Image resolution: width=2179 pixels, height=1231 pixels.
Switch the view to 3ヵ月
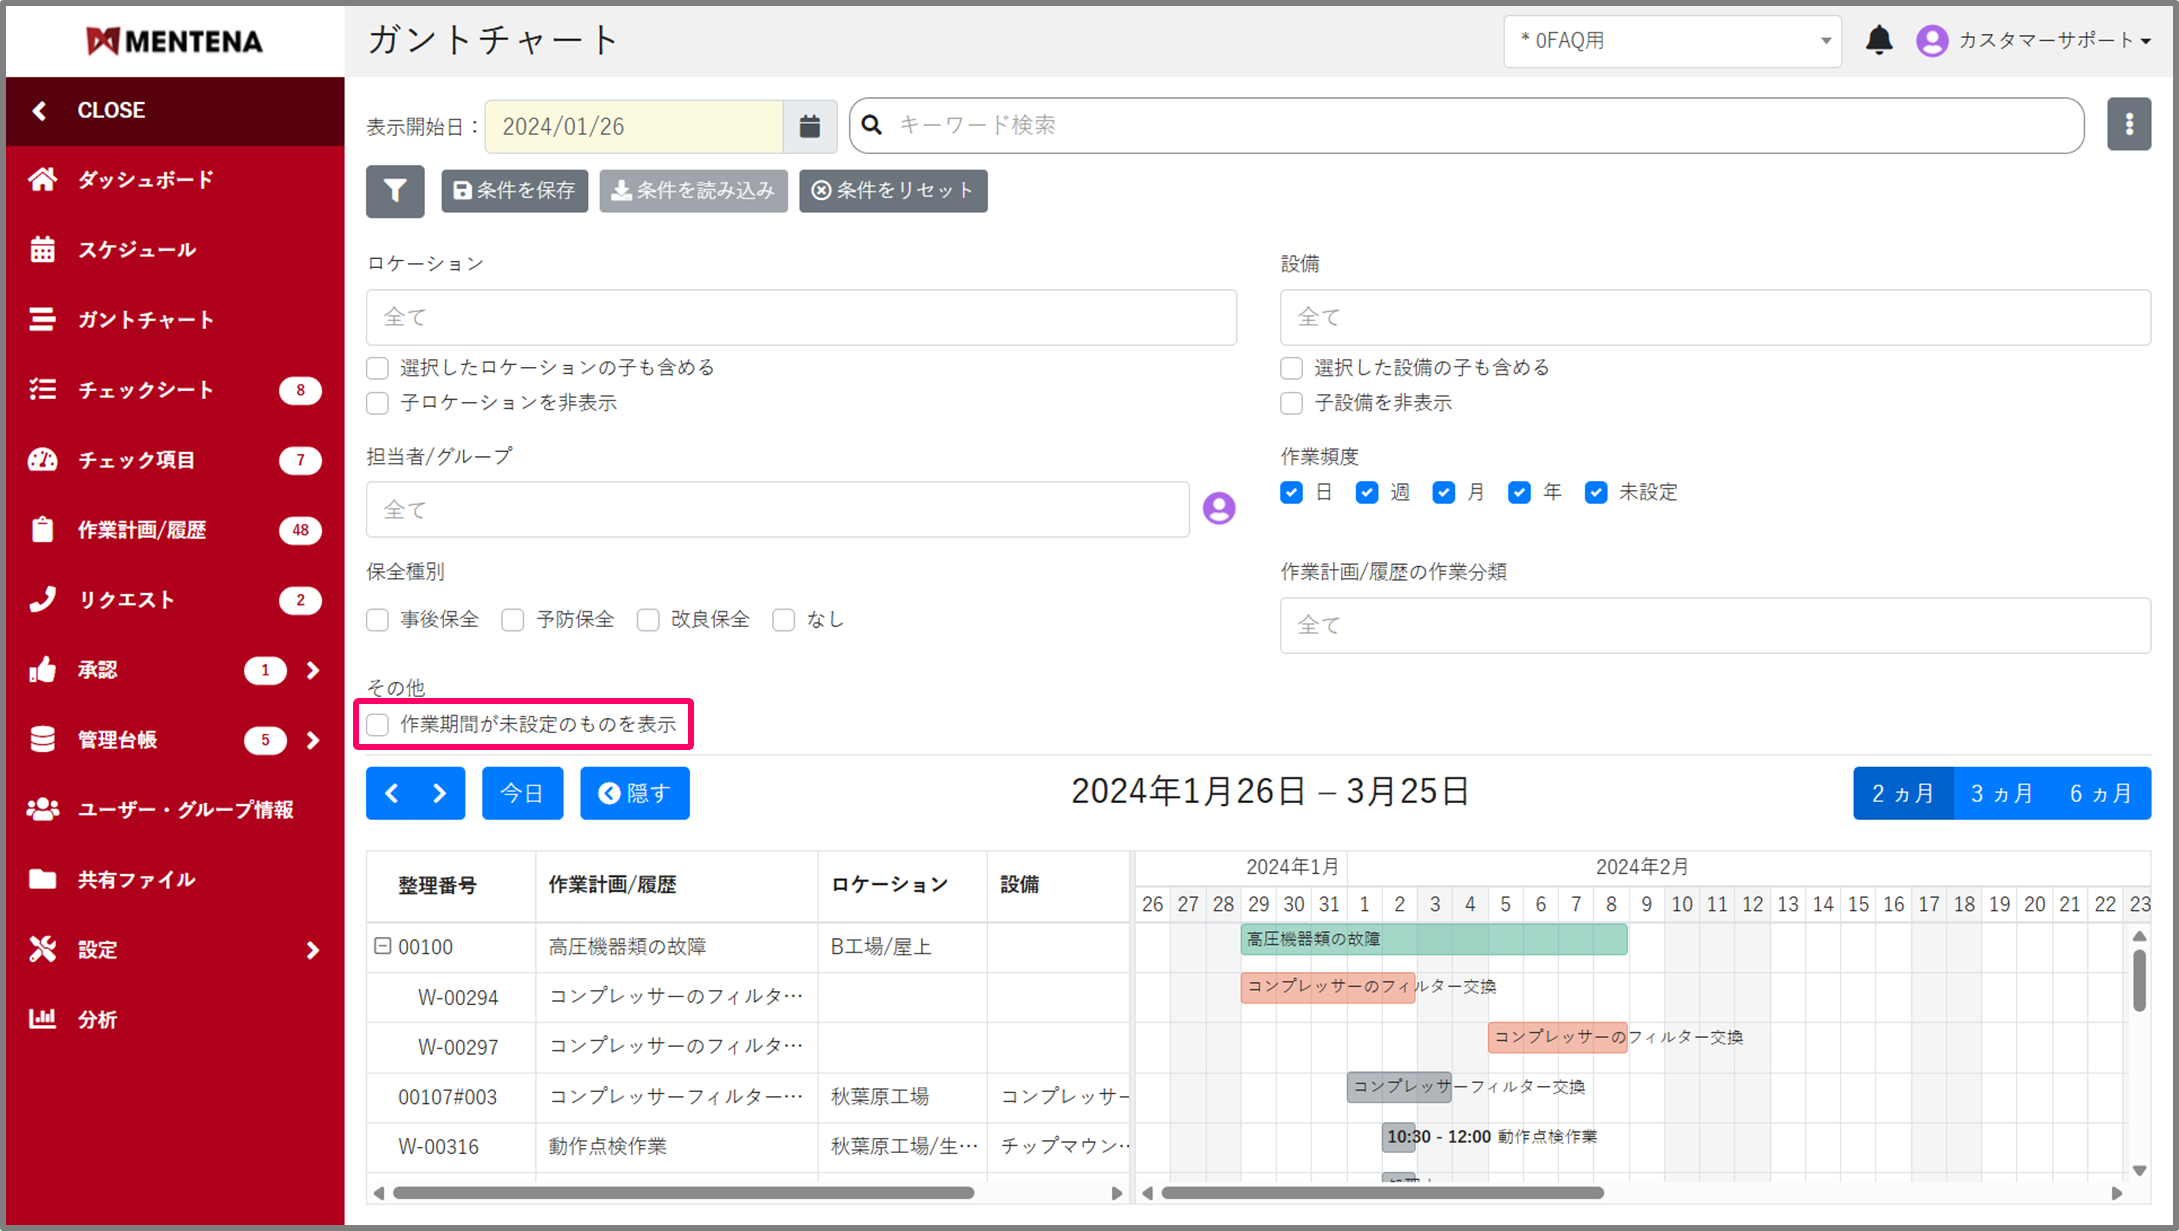[2001, 794]
